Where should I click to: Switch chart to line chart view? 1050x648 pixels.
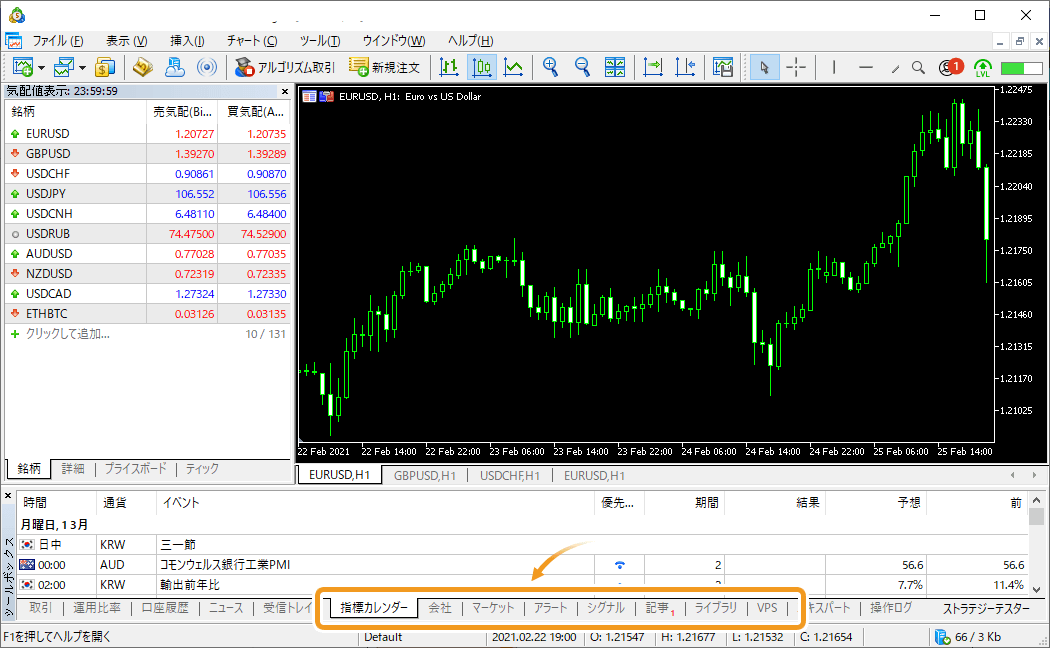514,67
